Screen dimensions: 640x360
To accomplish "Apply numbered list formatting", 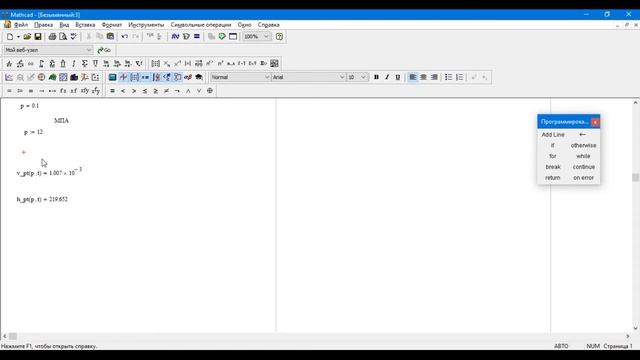I will (460, 77).
